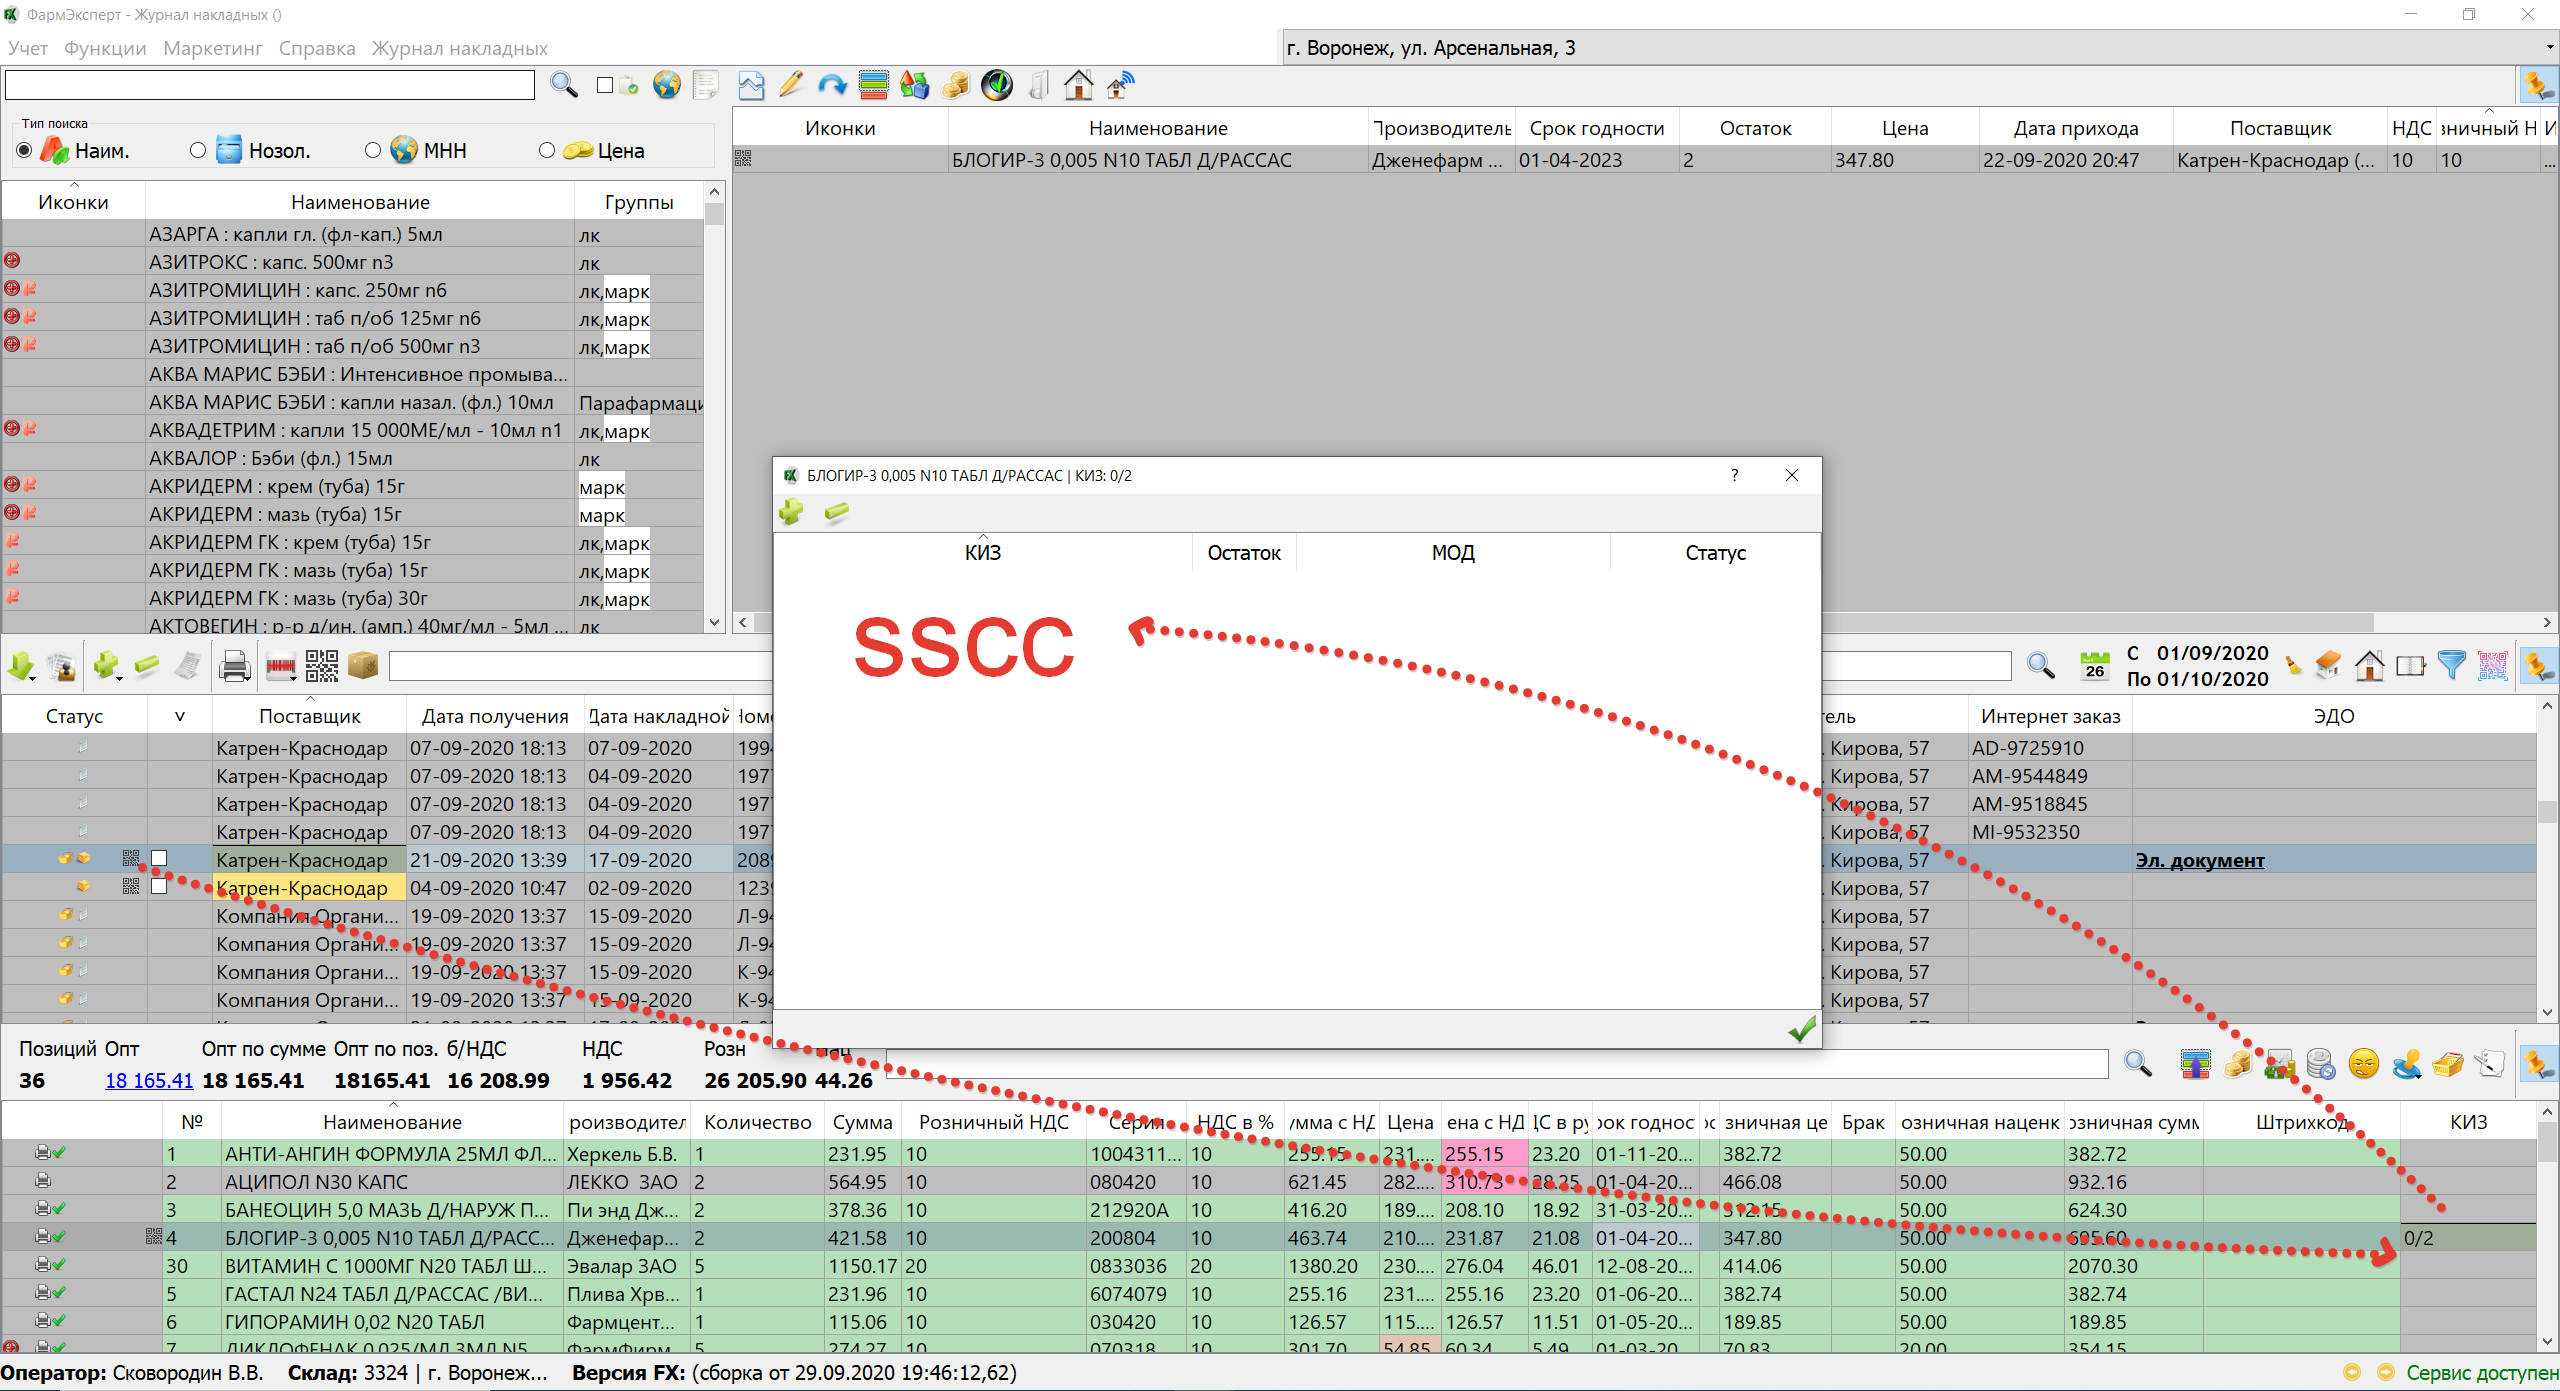Click green plus icon in КИЗ dialog

[x=791, y=512]
